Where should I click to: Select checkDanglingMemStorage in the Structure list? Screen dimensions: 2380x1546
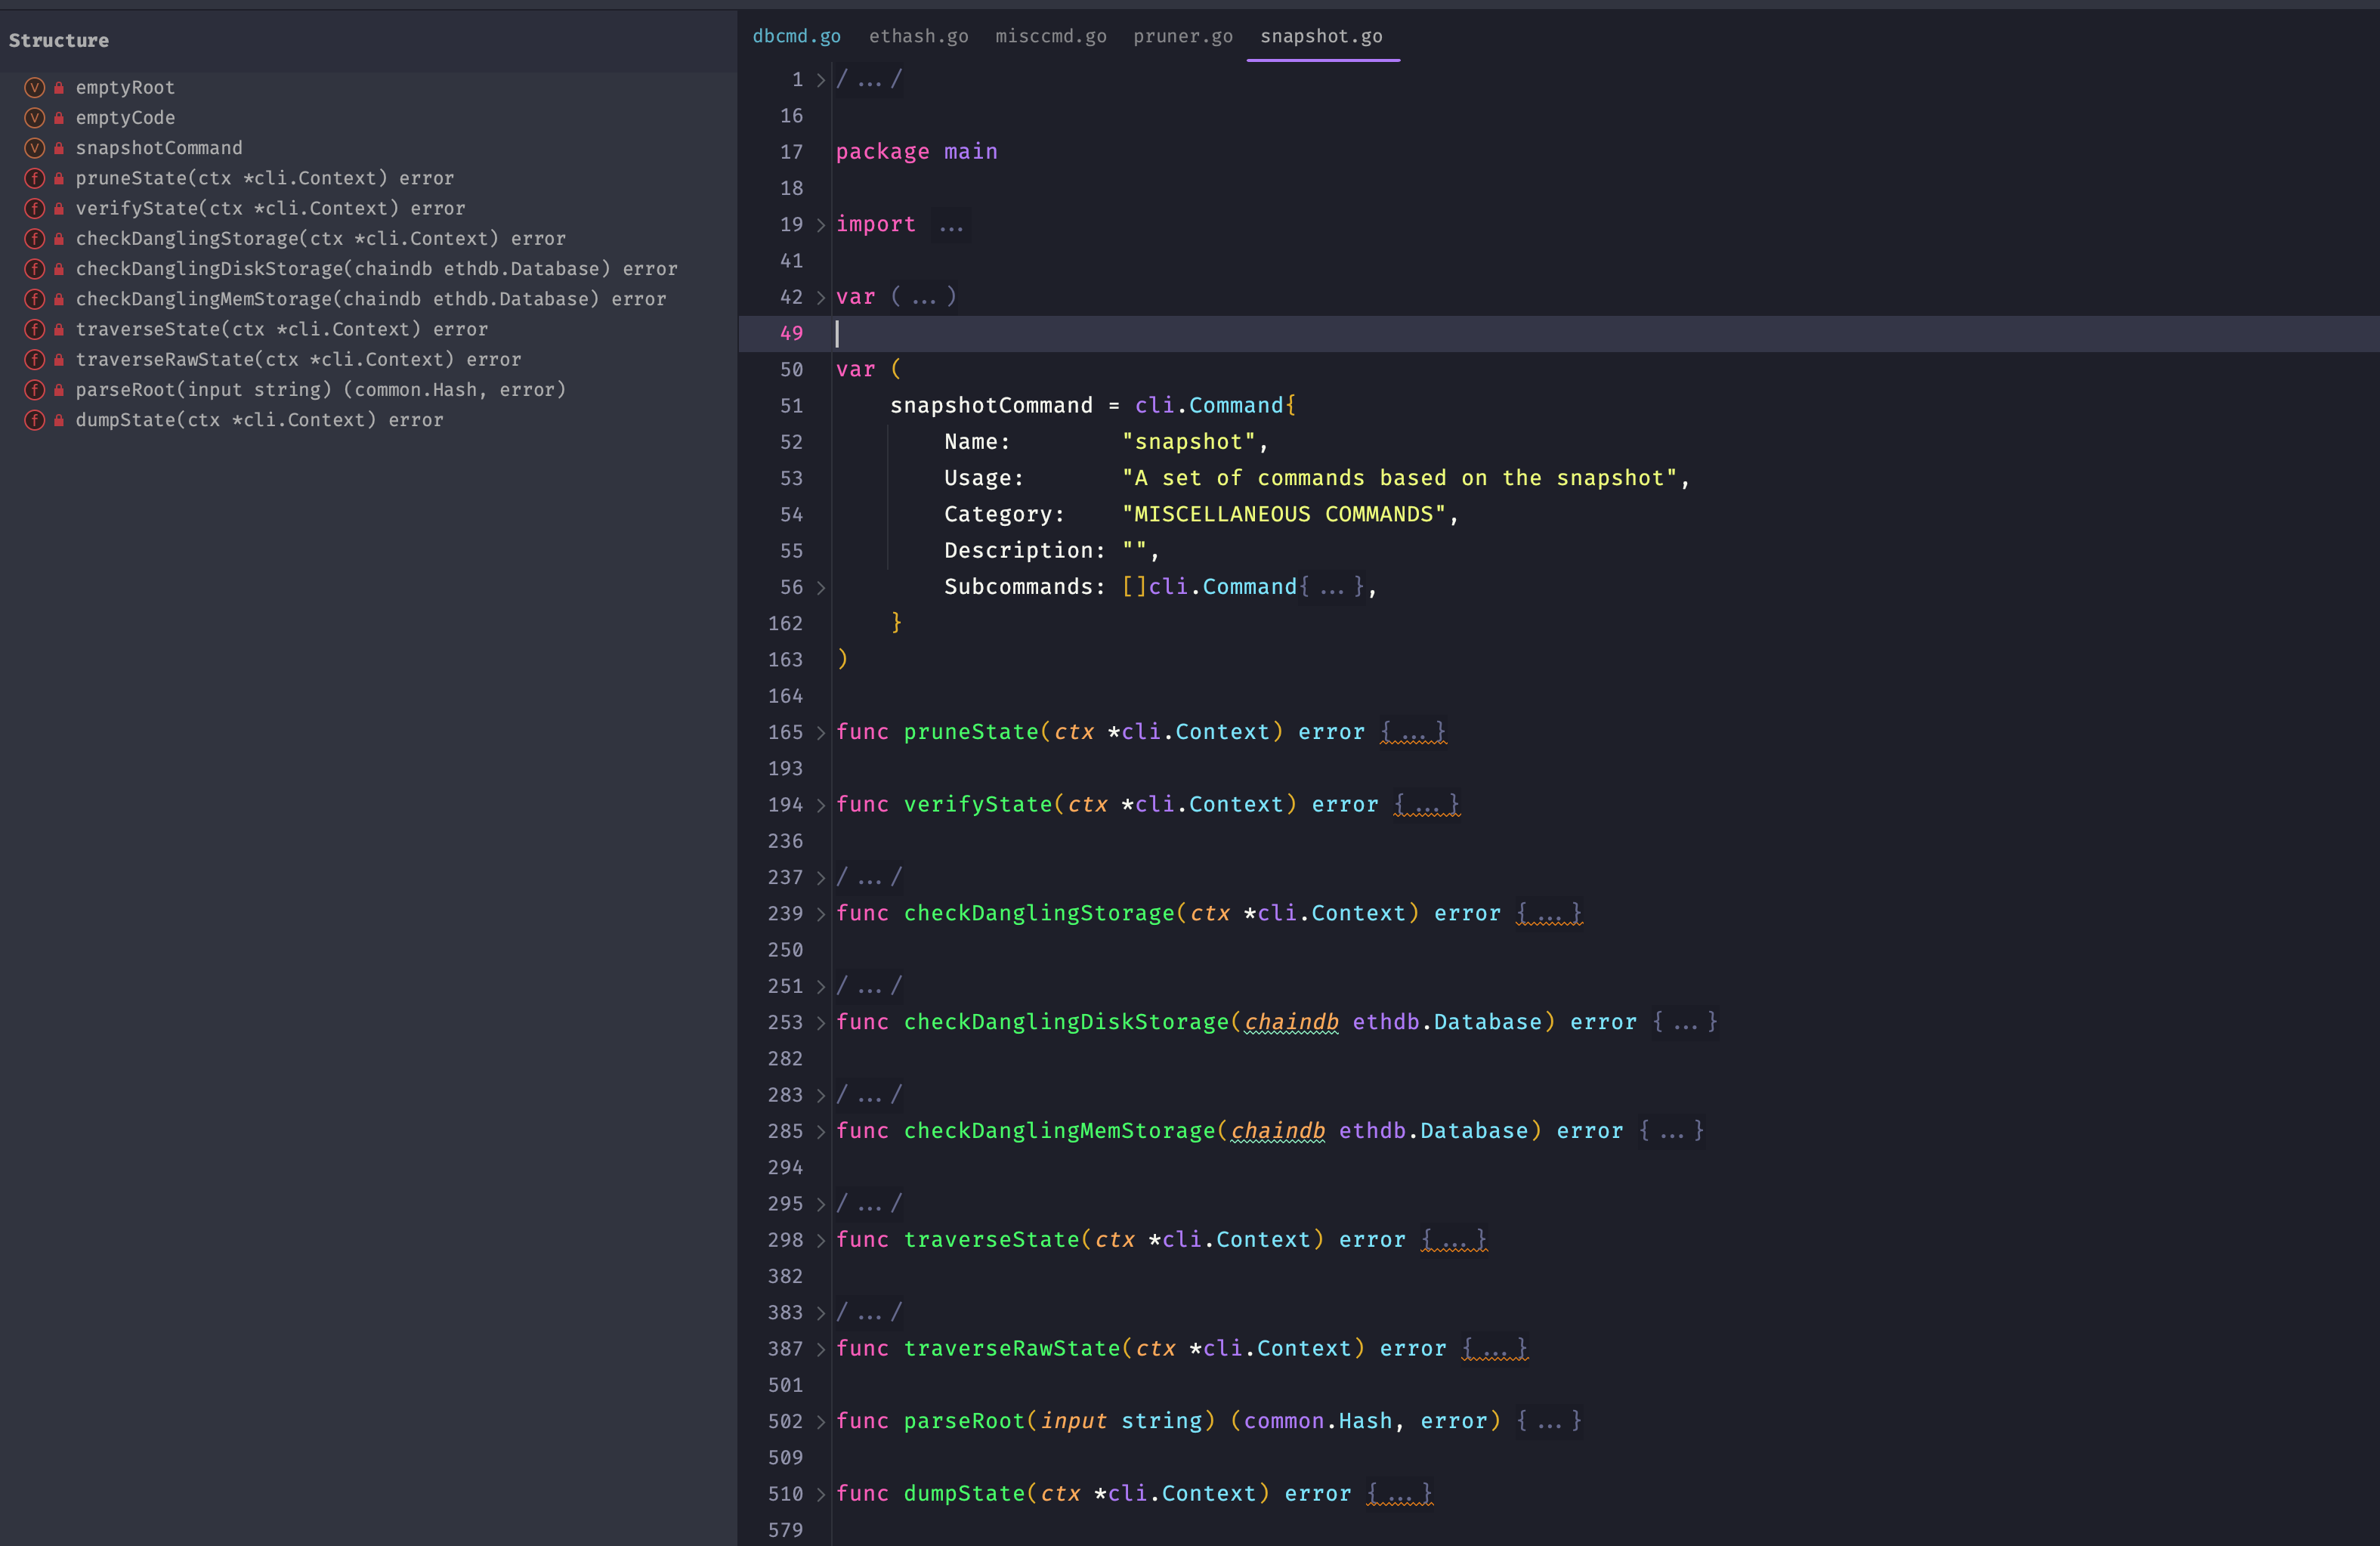(x=371, y=299)
